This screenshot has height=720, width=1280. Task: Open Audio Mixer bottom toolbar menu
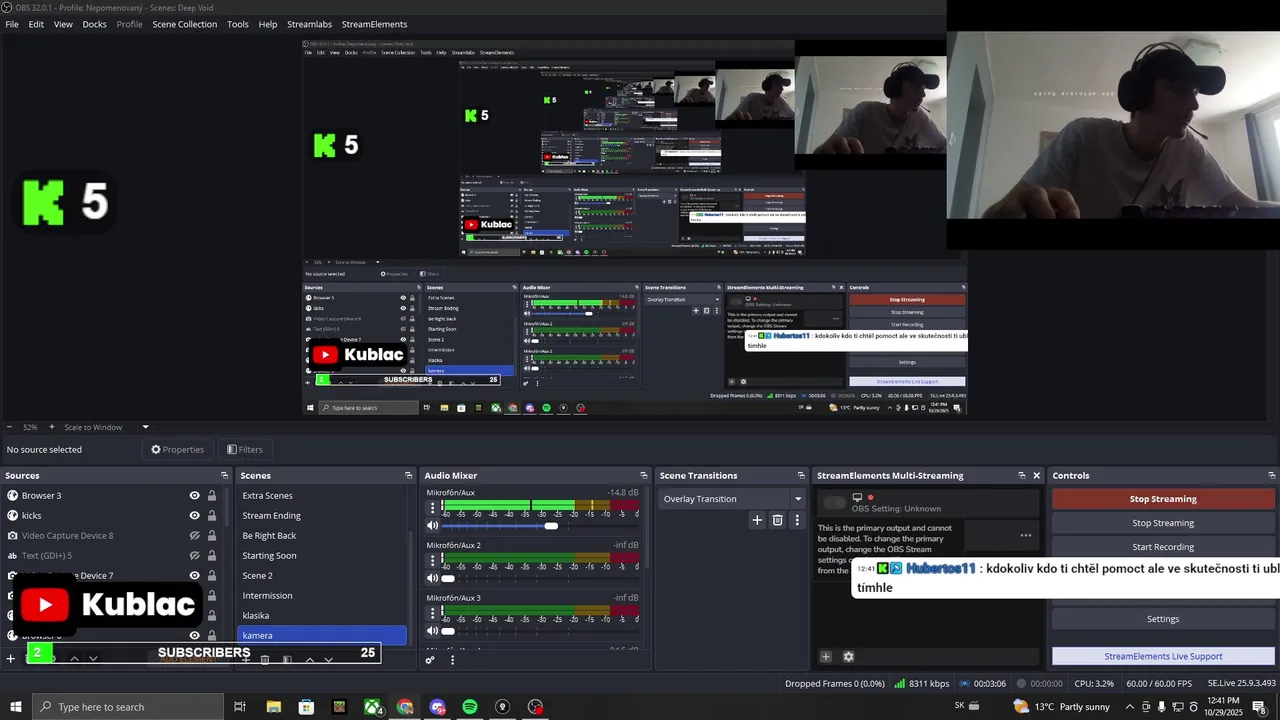click(x=452, y=659)
